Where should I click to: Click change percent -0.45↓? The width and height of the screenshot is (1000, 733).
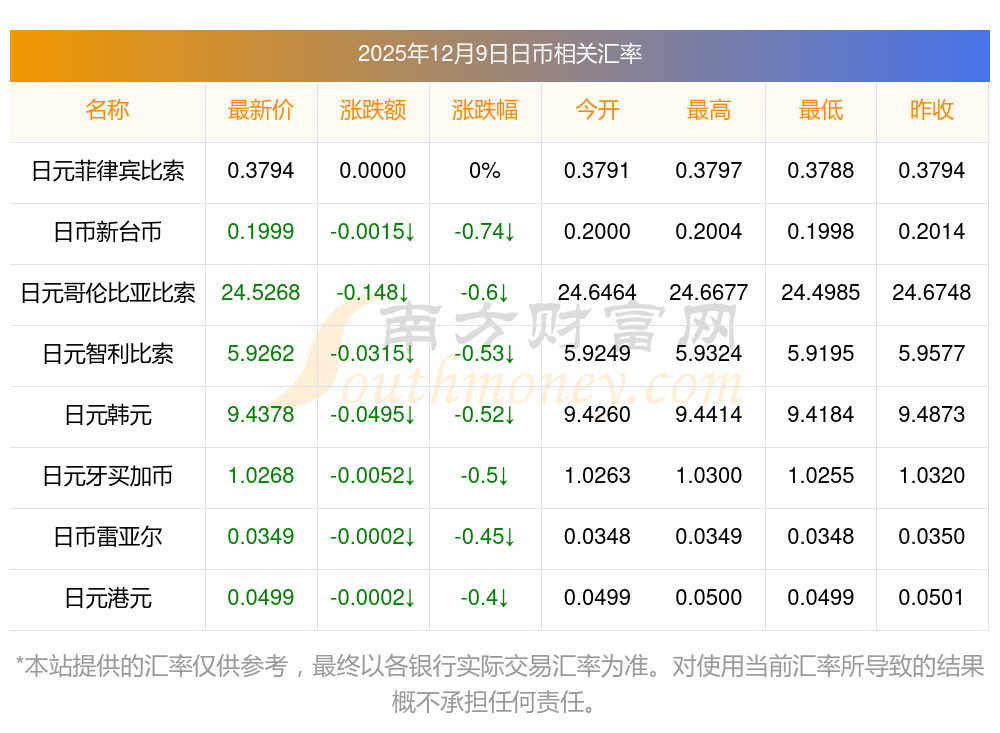click(485, 537)
